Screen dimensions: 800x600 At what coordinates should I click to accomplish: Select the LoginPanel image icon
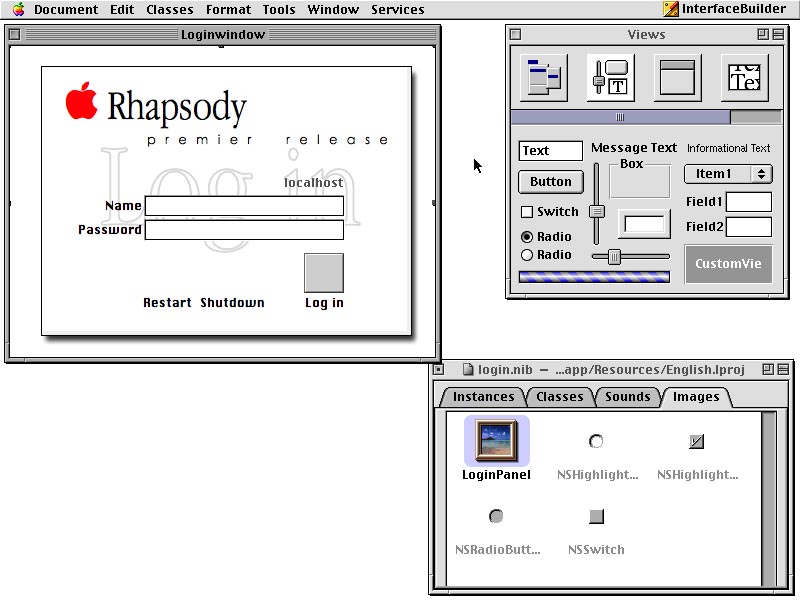[496, 440]
